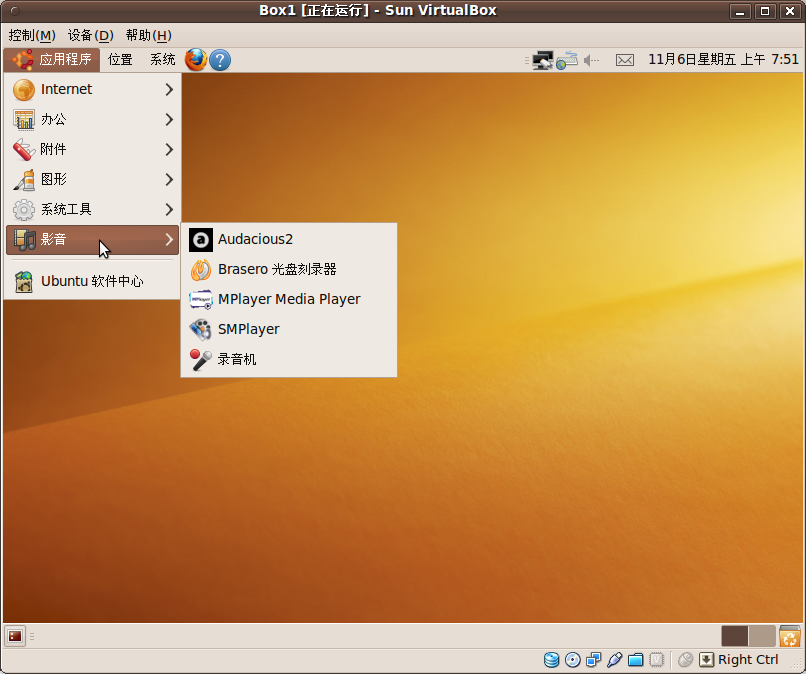Open the 控制(M) VirtualBox menu

[x=32, y=35]
